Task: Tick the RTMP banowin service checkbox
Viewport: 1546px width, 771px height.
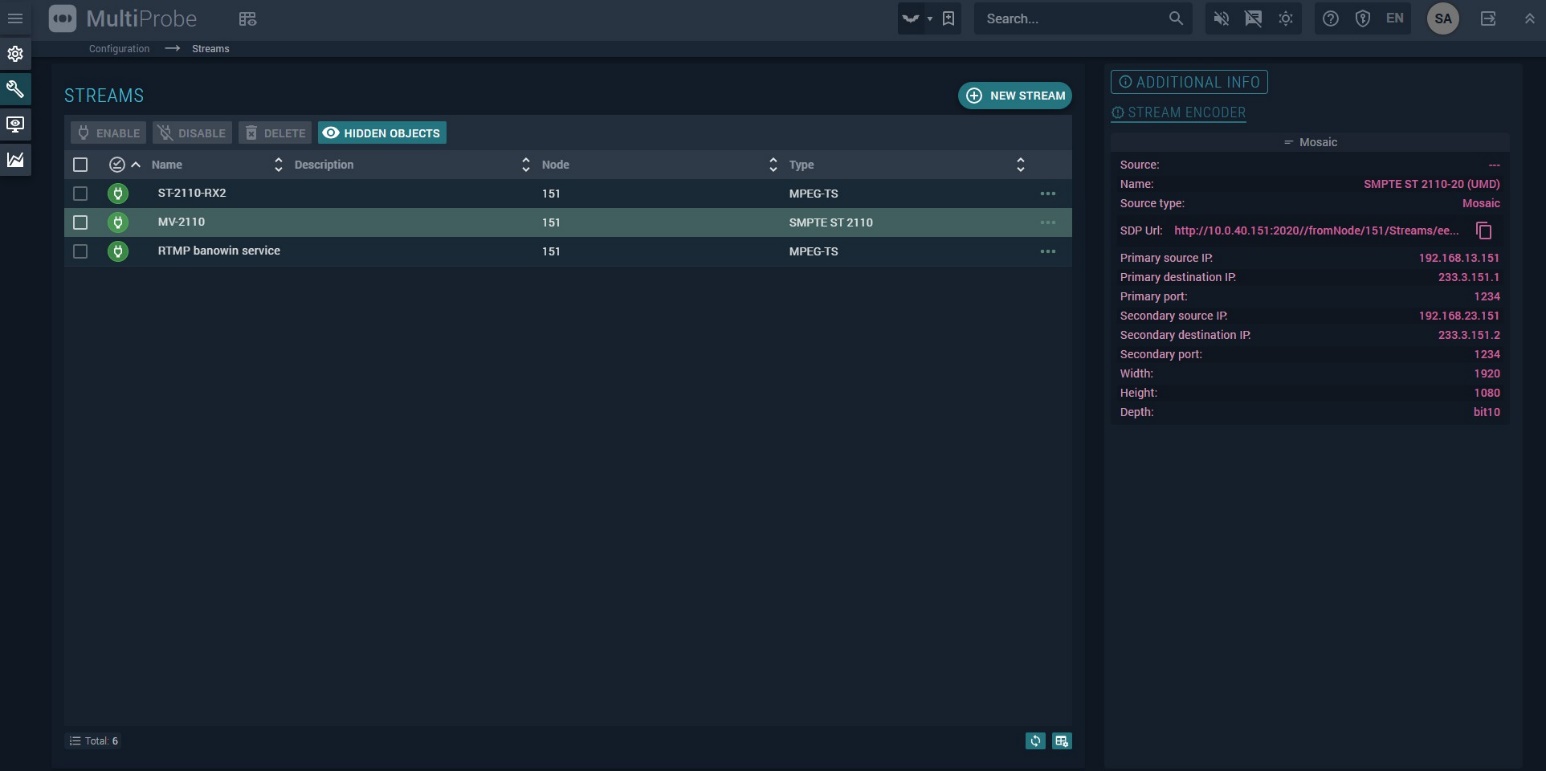Action: (81, 251)
